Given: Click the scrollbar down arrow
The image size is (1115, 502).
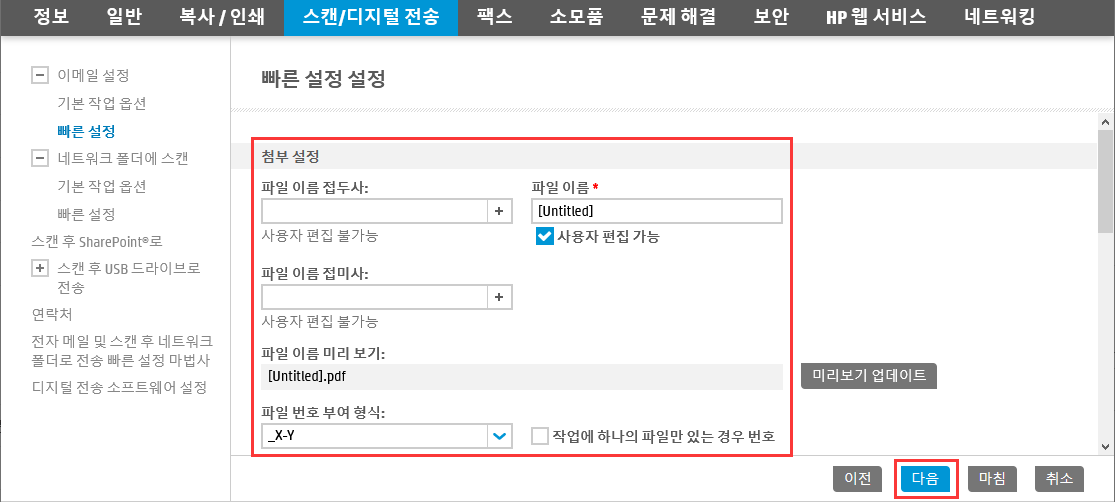Looking at the screenshot, I should click(1106, 446).
